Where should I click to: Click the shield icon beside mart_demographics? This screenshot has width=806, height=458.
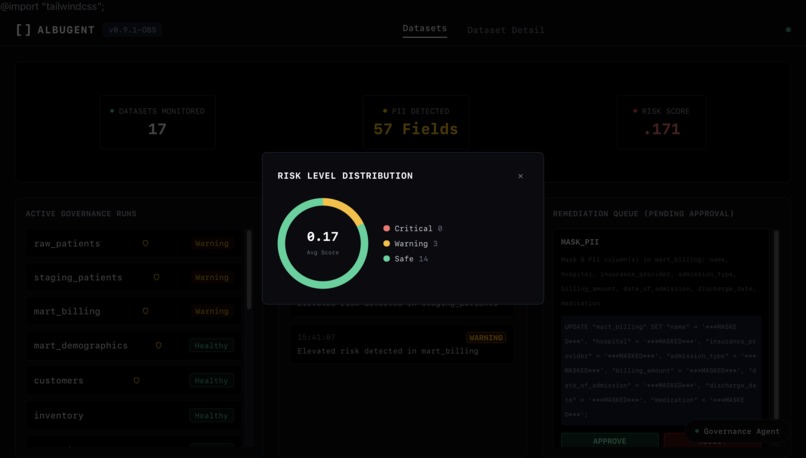pyautogui.click(x=158, y=345)
